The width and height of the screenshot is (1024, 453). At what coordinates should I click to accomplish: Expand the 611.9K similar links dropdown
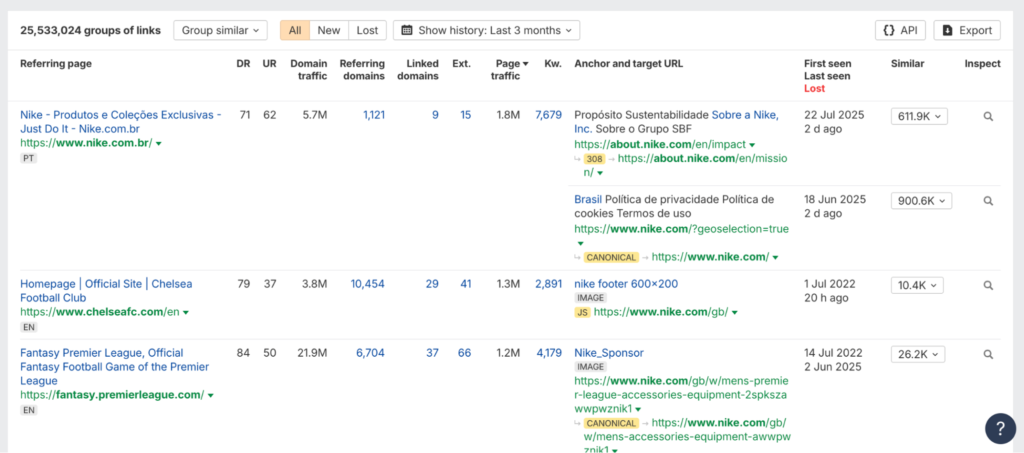click(919, 116)
